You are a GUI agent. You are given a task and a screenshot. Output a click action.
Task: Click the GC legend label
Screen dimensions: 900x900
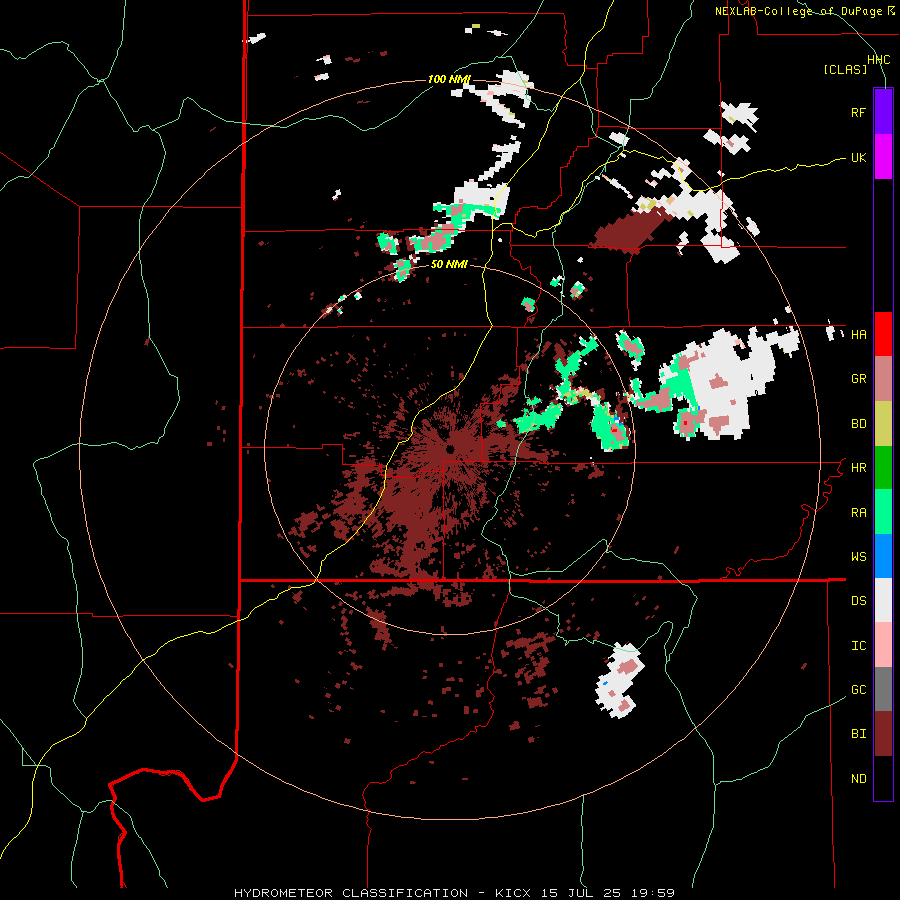(858, 690)
